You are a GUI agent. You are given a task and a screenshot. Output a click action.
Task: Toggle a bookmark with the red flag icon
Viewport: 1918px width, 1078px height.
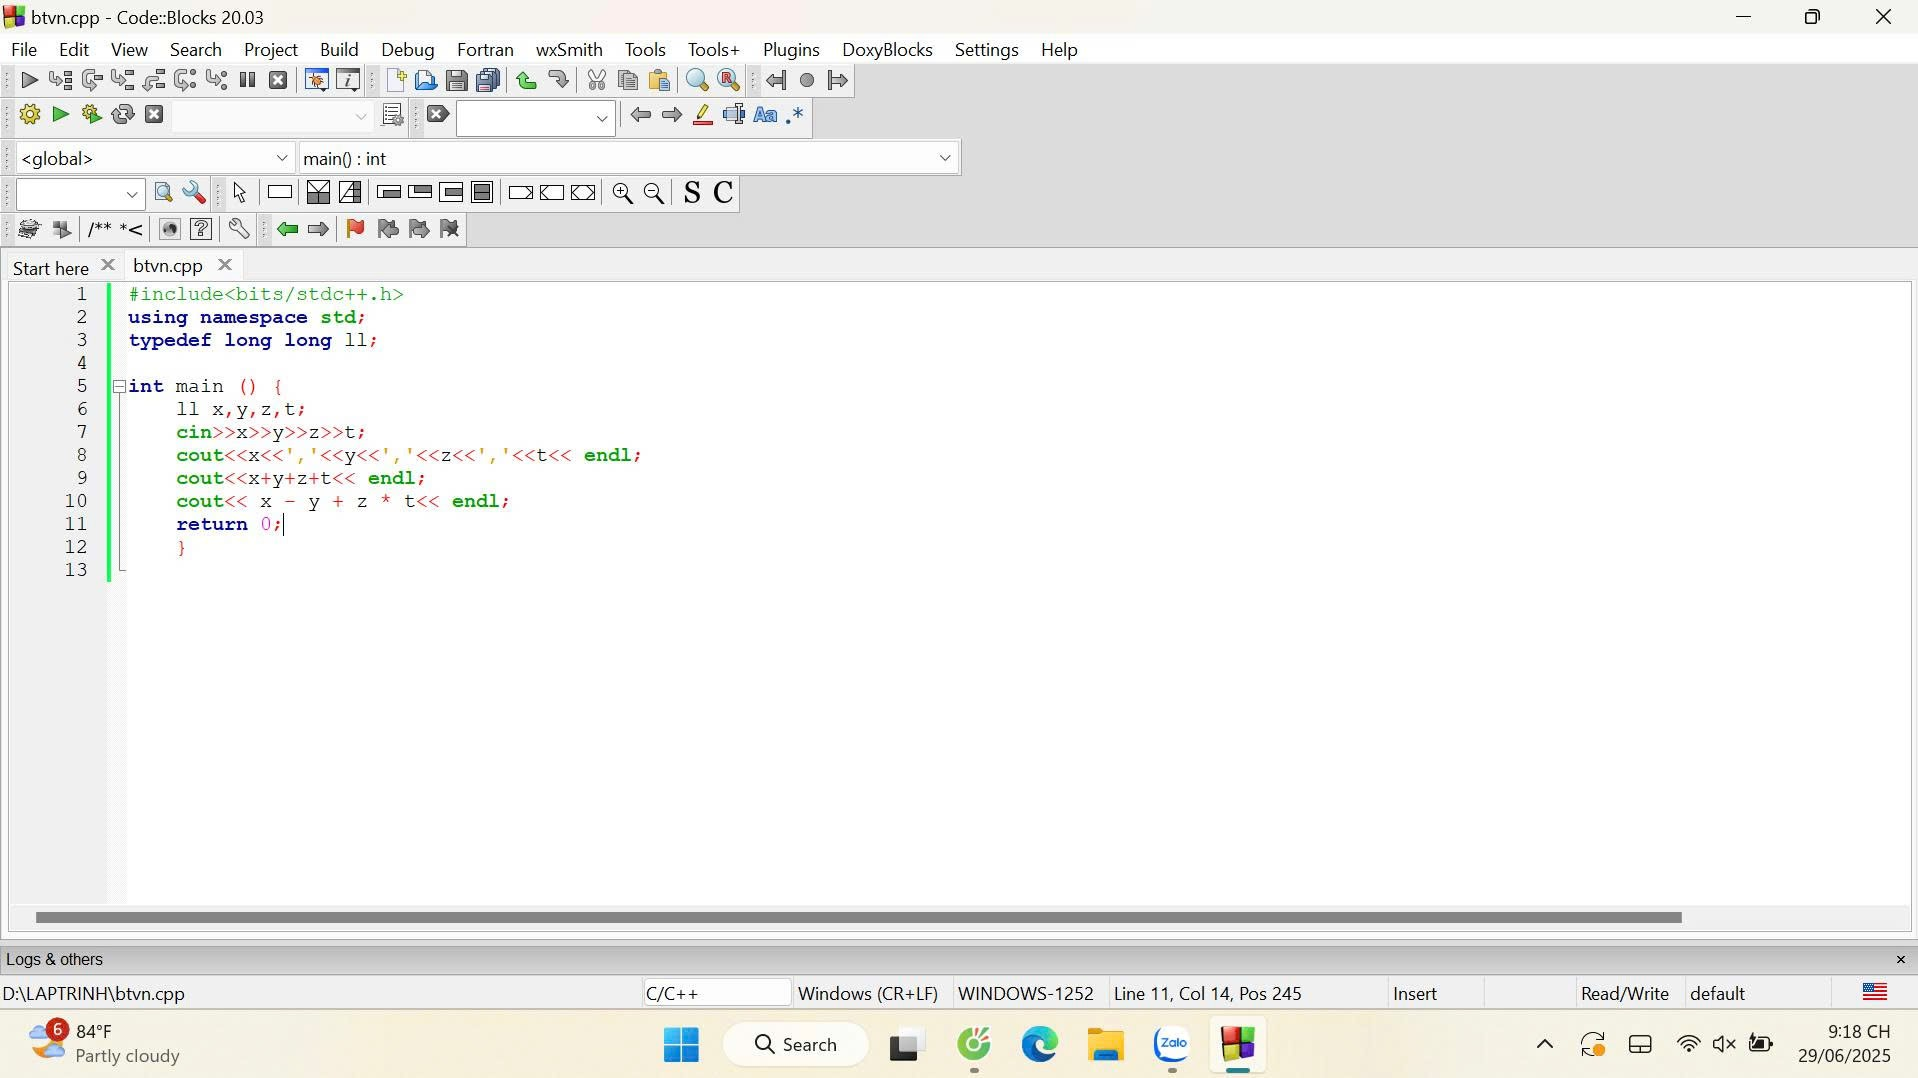pos(355,229)
